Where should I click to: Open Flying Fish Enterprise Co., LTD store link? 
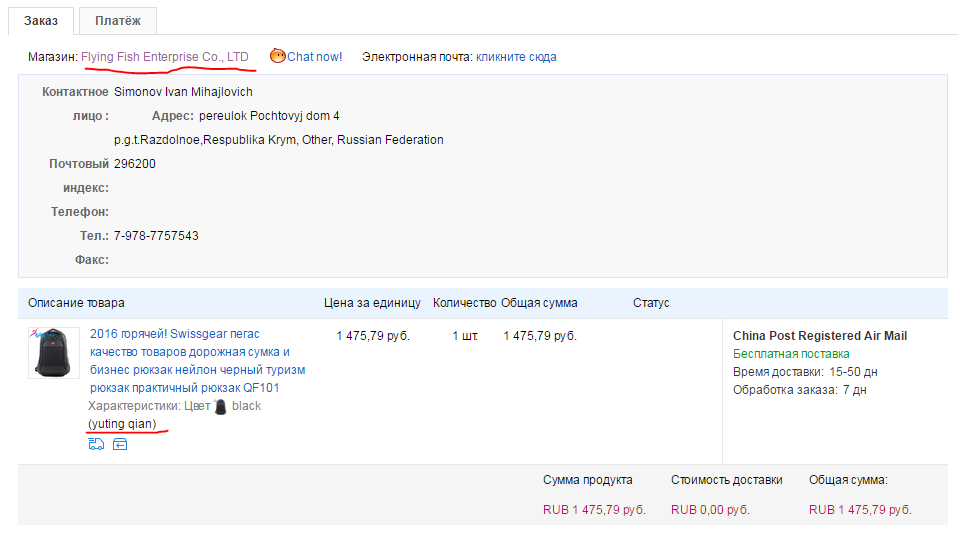[x=165, y=57]
